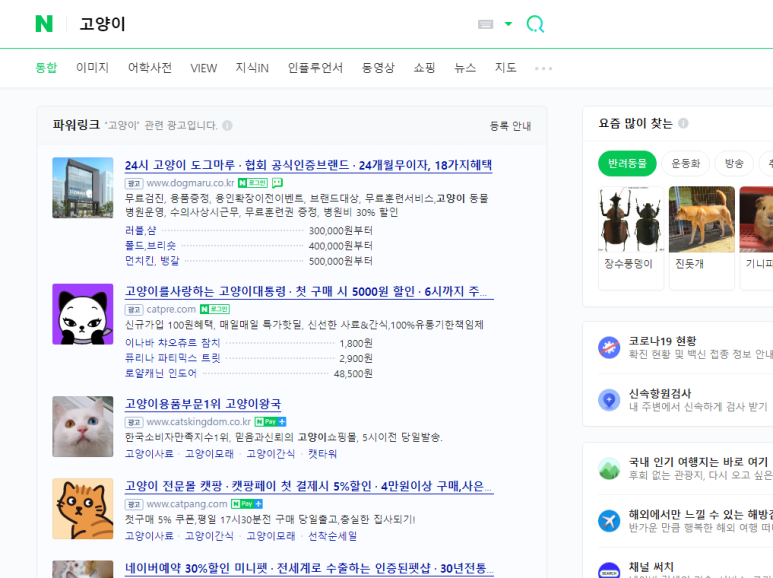Switch to the VIEW tab
The image size is (773, 578).
204,68
